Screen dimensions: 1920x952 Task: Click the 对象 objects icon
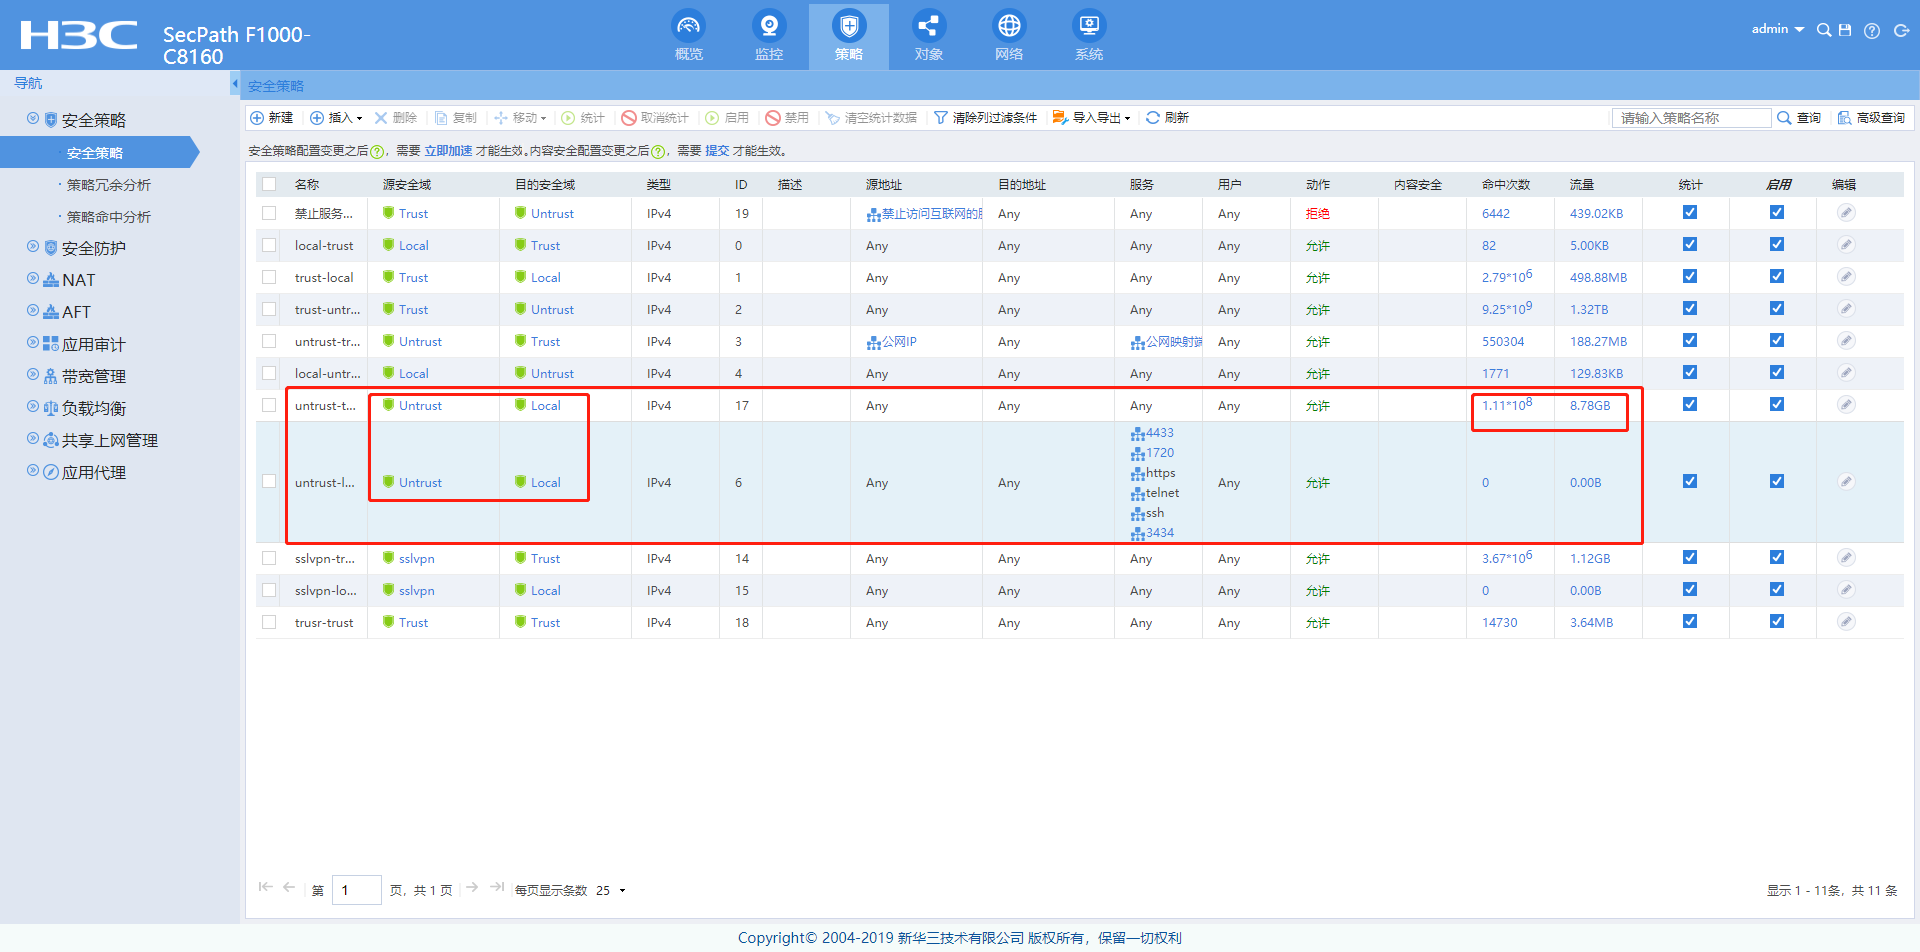(x=928, y=27)
